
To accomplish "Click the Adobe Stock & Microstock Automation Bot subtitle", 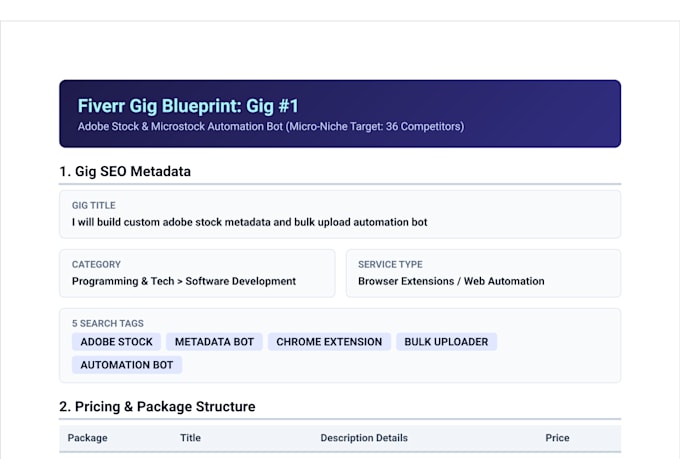I will 271,127.
